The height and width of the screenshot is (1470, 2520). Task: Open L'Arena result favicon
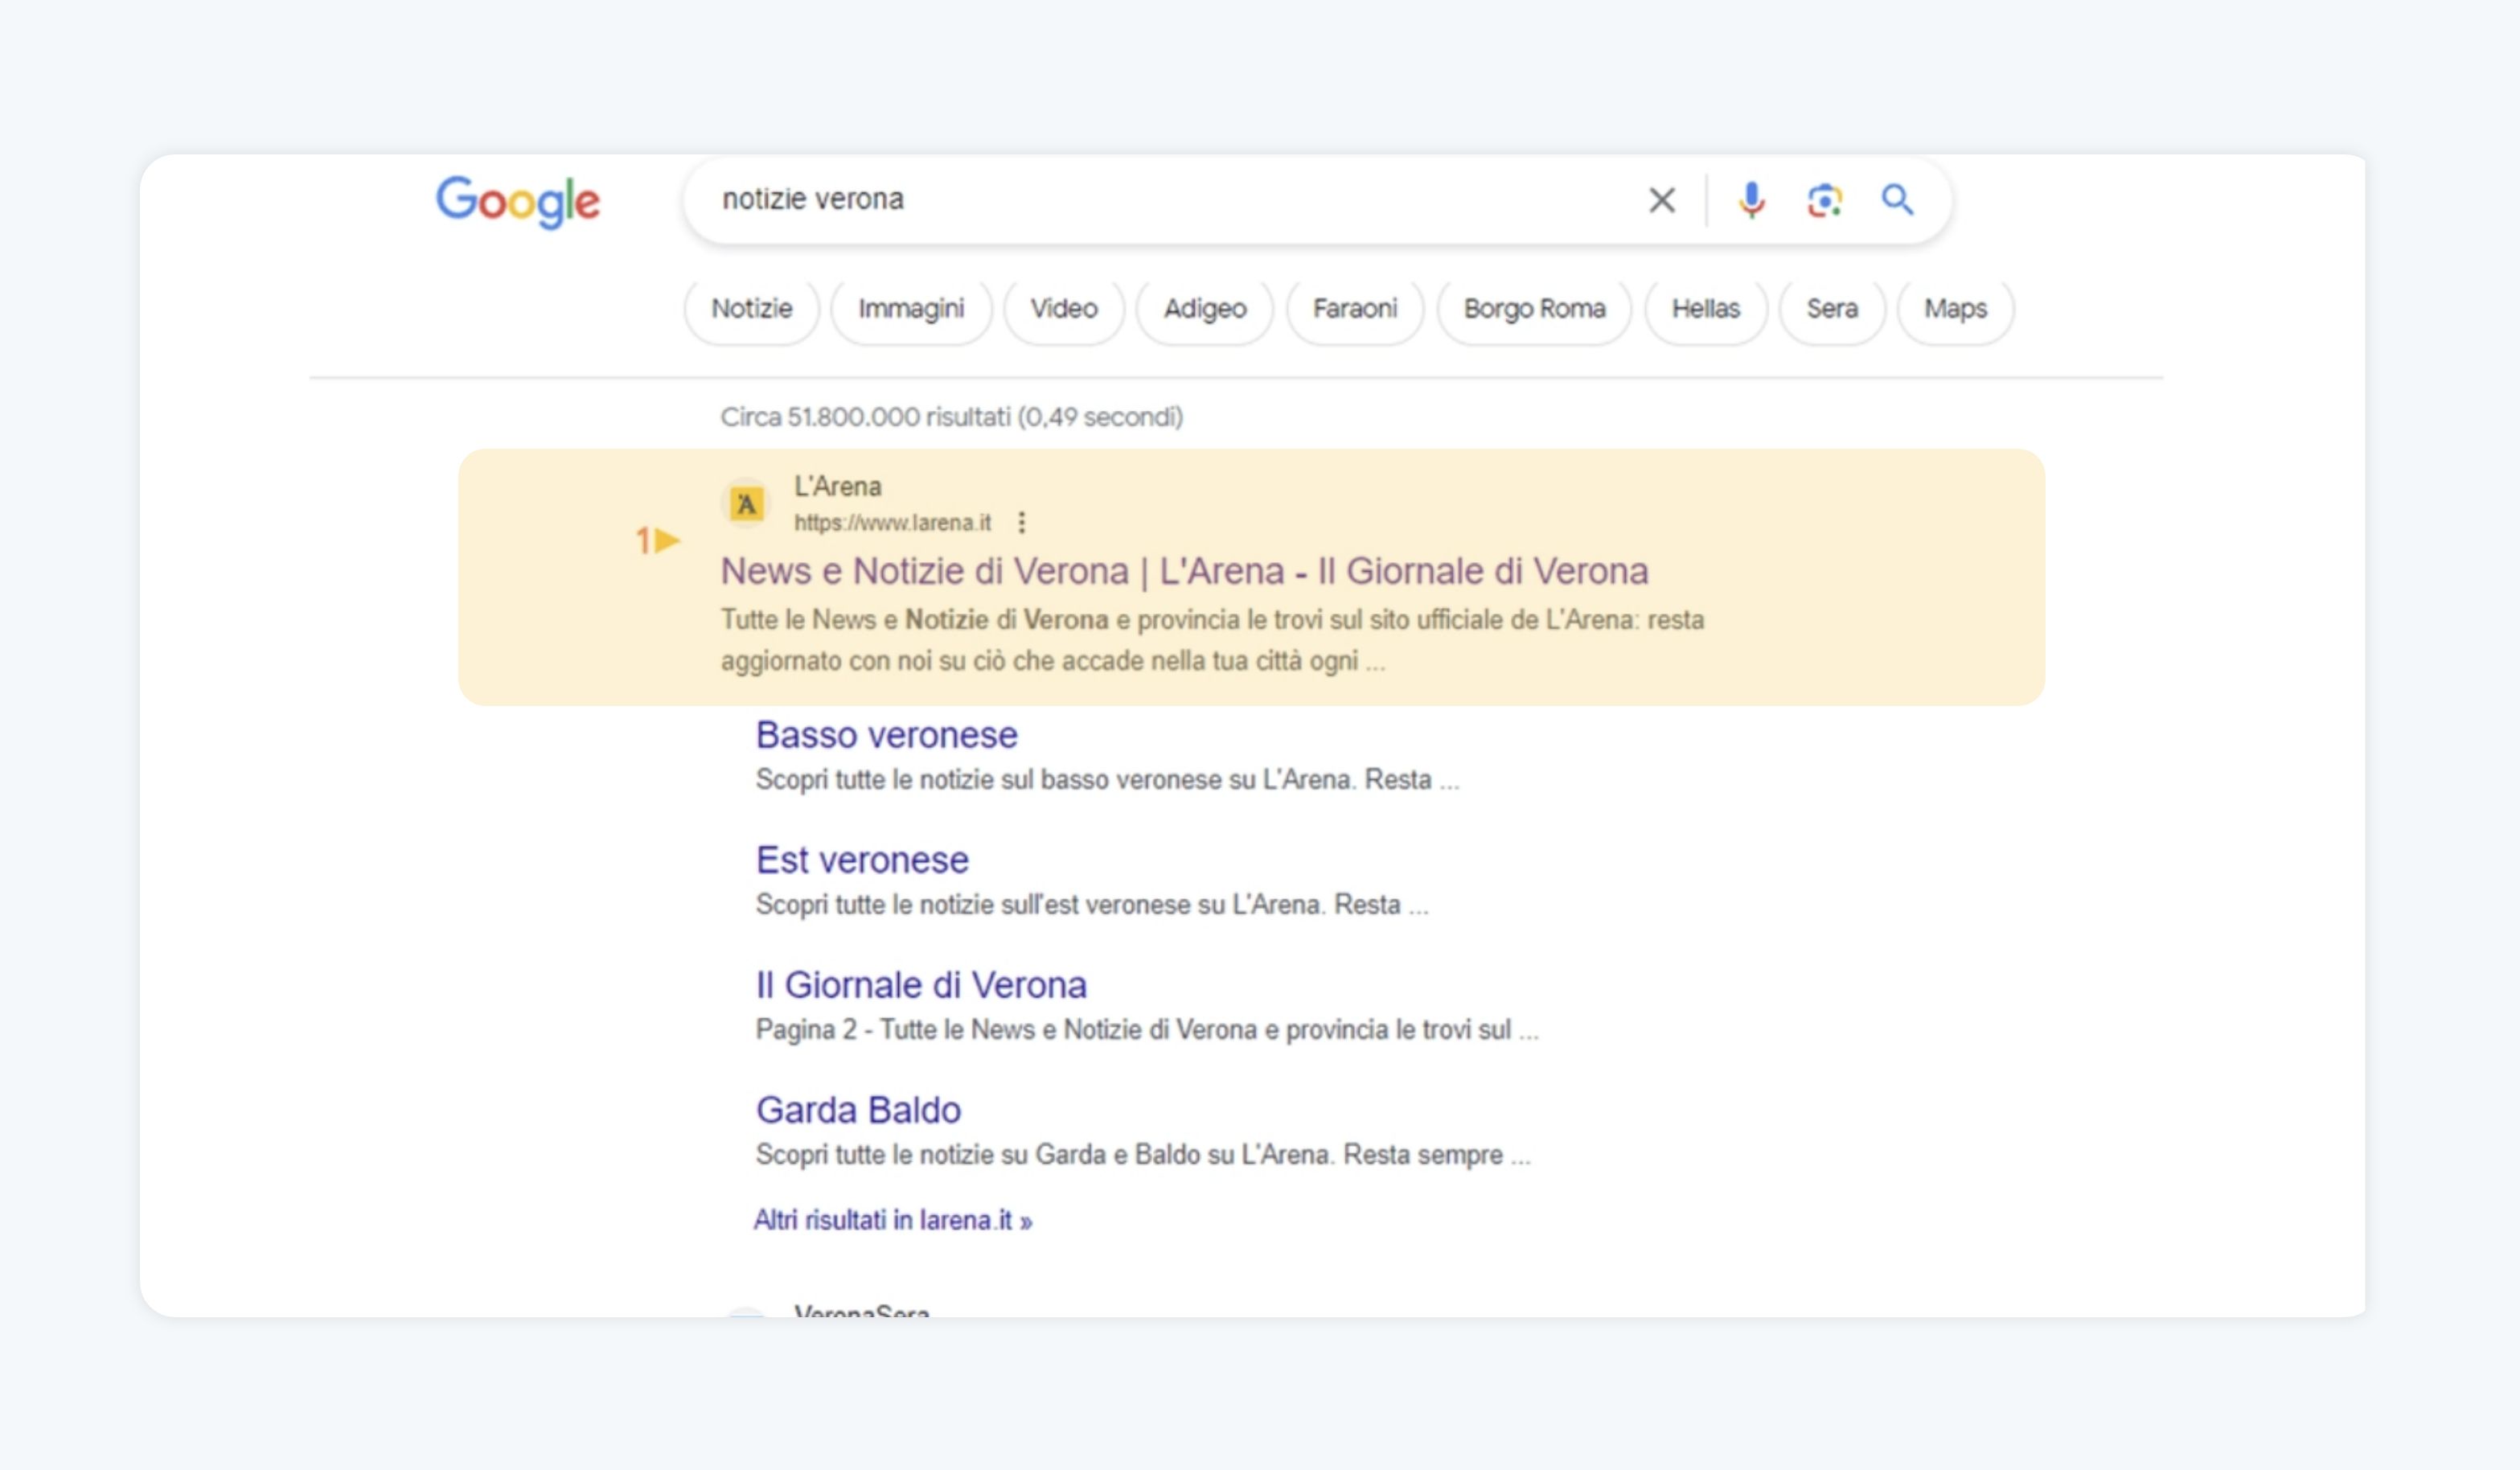(x=746, y=504)
